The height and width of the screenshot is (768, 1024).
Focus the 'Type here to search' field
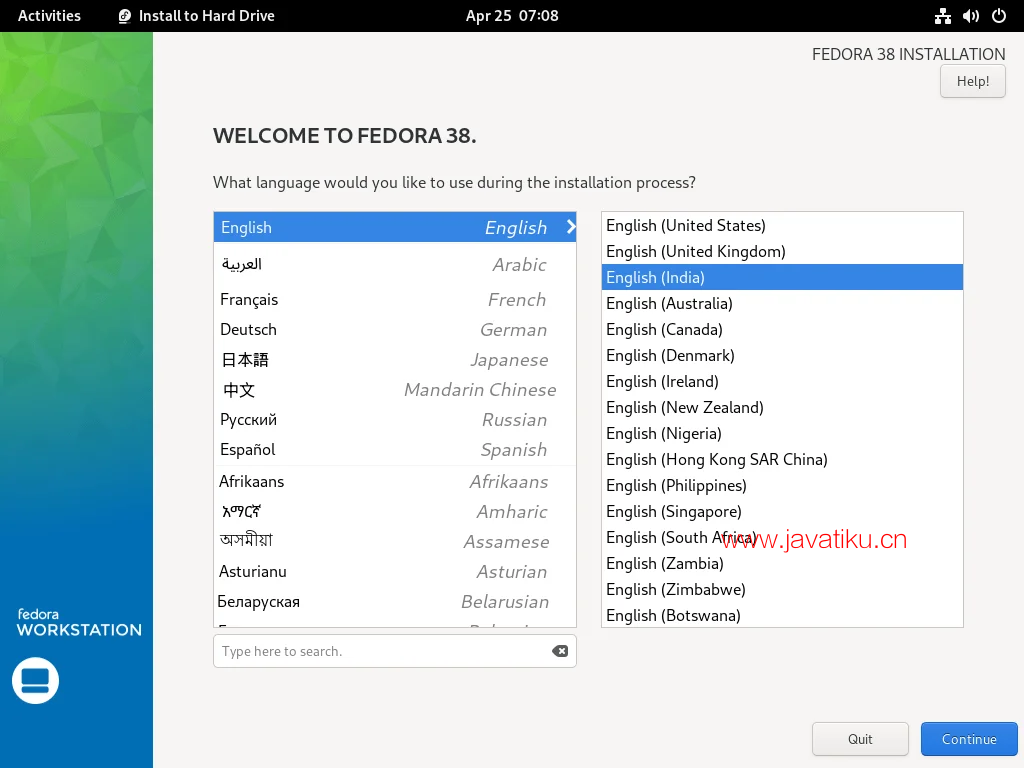coord(394,651)
